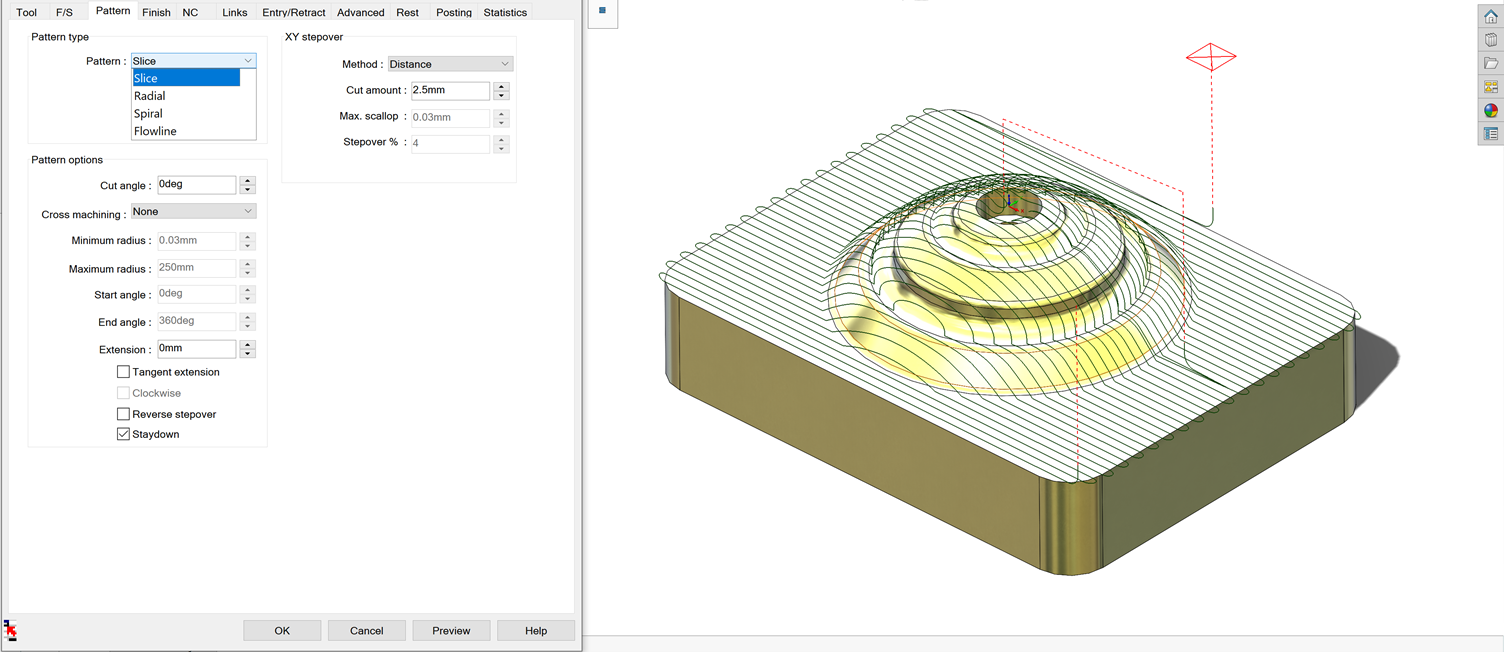
Task: Open the View Palette panel
Action: [x=1490, y=86]
